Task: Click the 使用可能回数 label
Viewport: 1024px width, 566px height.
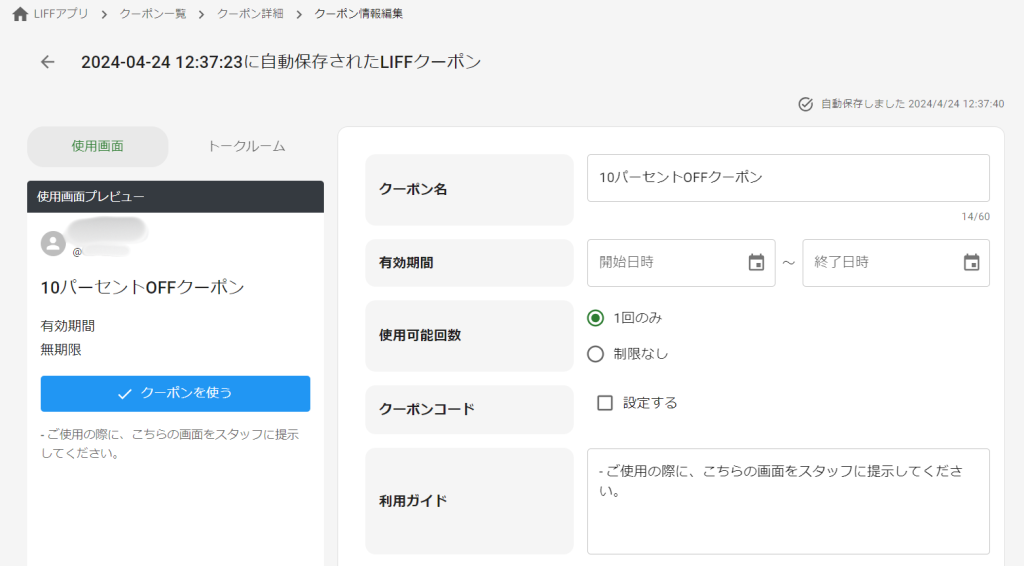Action: click(x=420, y=336)
